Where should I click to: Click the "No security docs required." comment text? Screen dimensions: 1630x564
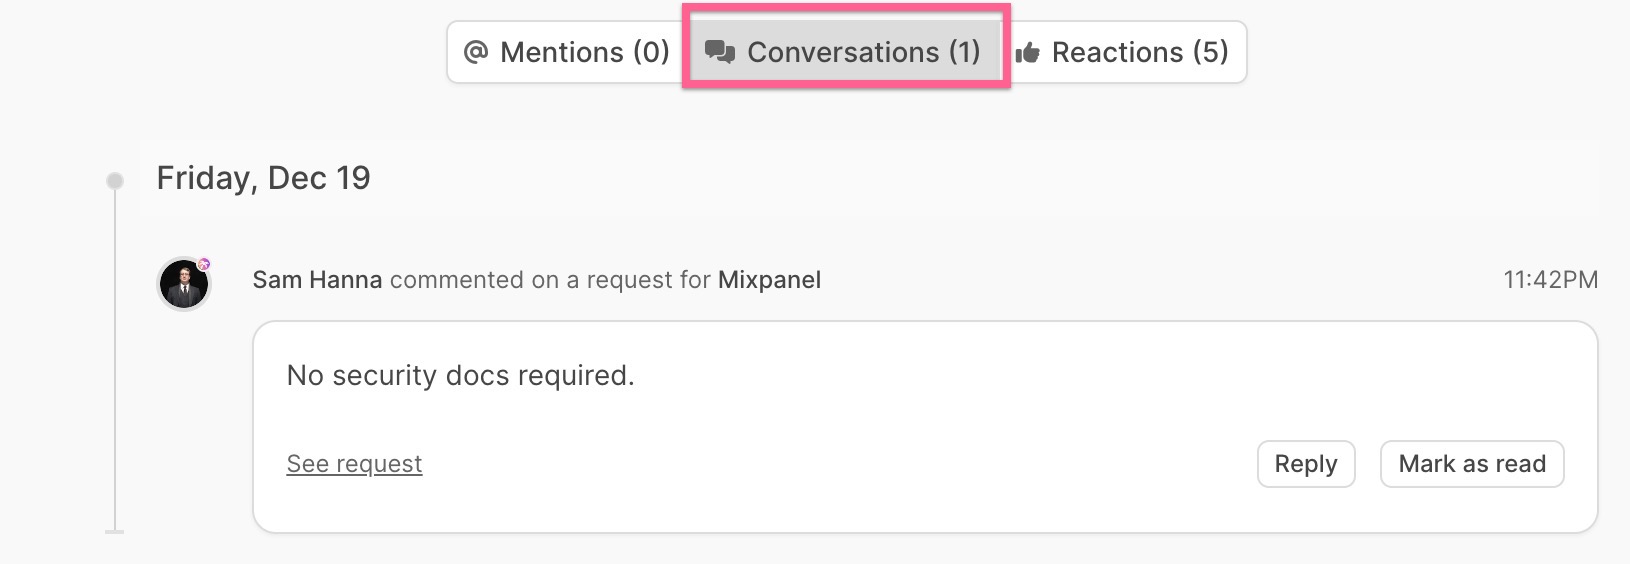tap(460, 376)
